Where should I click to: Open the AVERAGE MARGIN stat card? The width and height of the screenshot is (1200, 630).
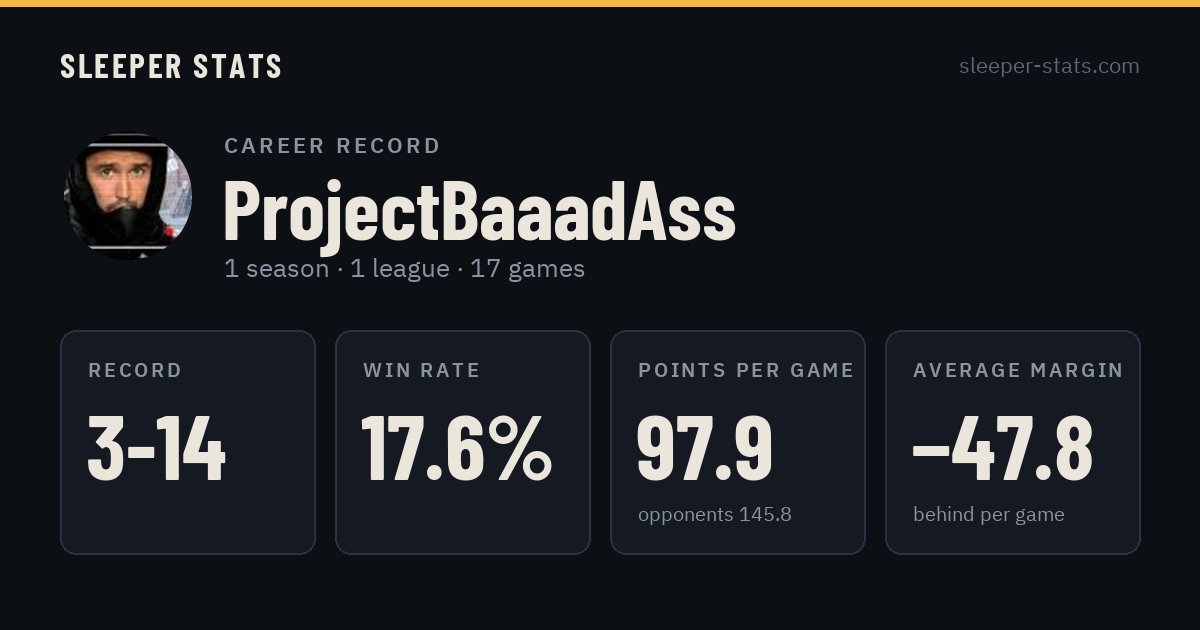pyautogui.click(x=1013, y=442)
